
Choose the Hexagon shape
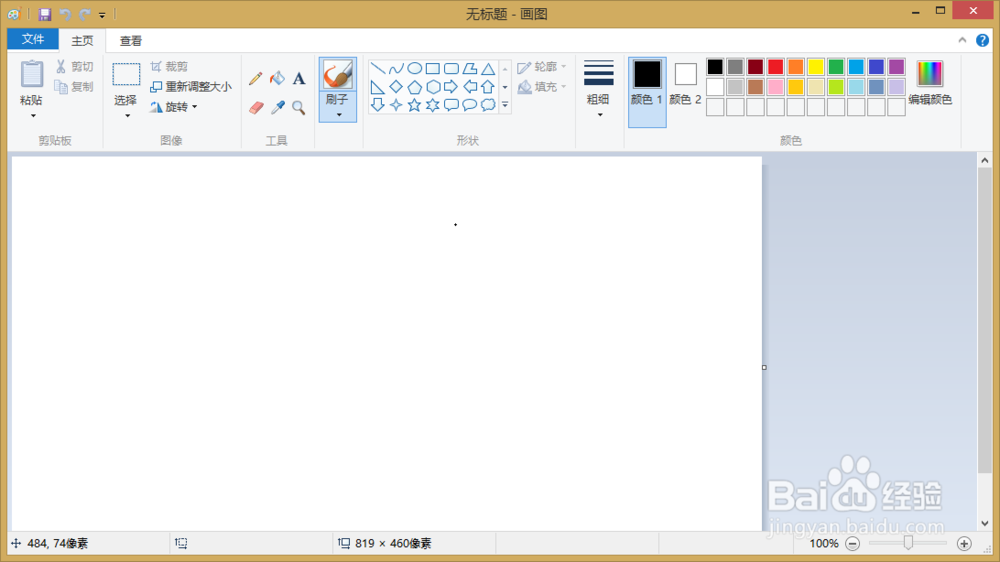point(432,87)
